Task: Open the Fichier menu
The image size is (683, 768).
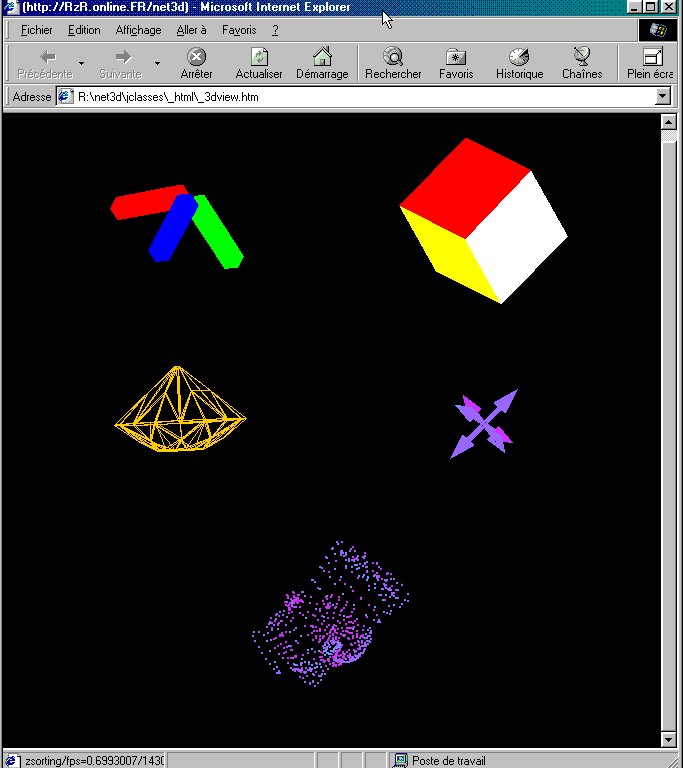Action: click(36, 30)
